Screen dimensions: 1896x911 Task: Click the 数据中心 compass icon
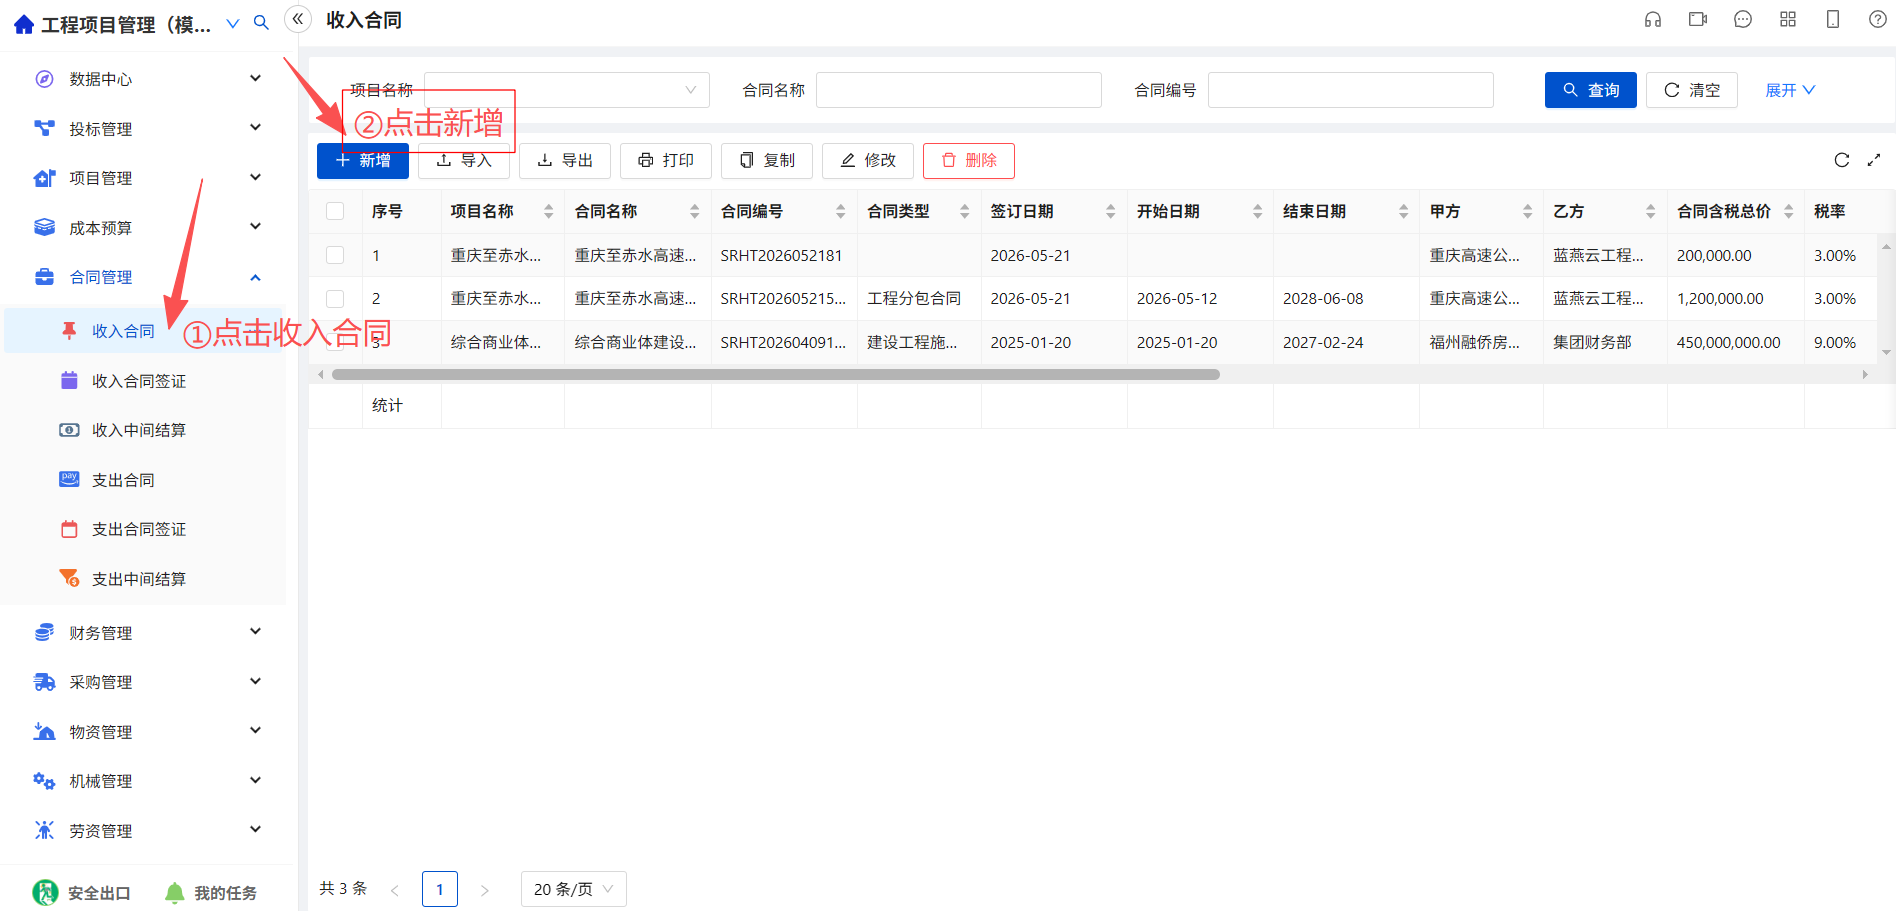[44, 79]
